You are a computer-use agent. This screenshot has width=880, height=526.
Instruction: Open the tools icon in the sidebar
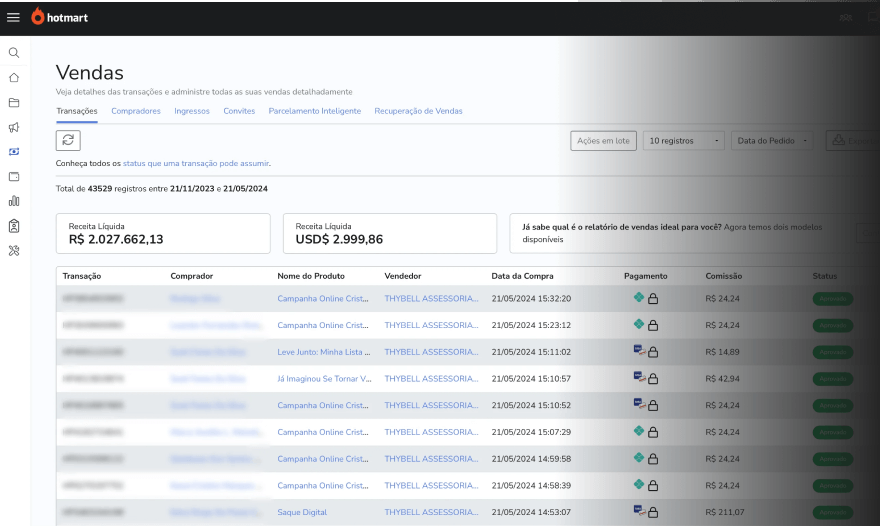(14, 250)
